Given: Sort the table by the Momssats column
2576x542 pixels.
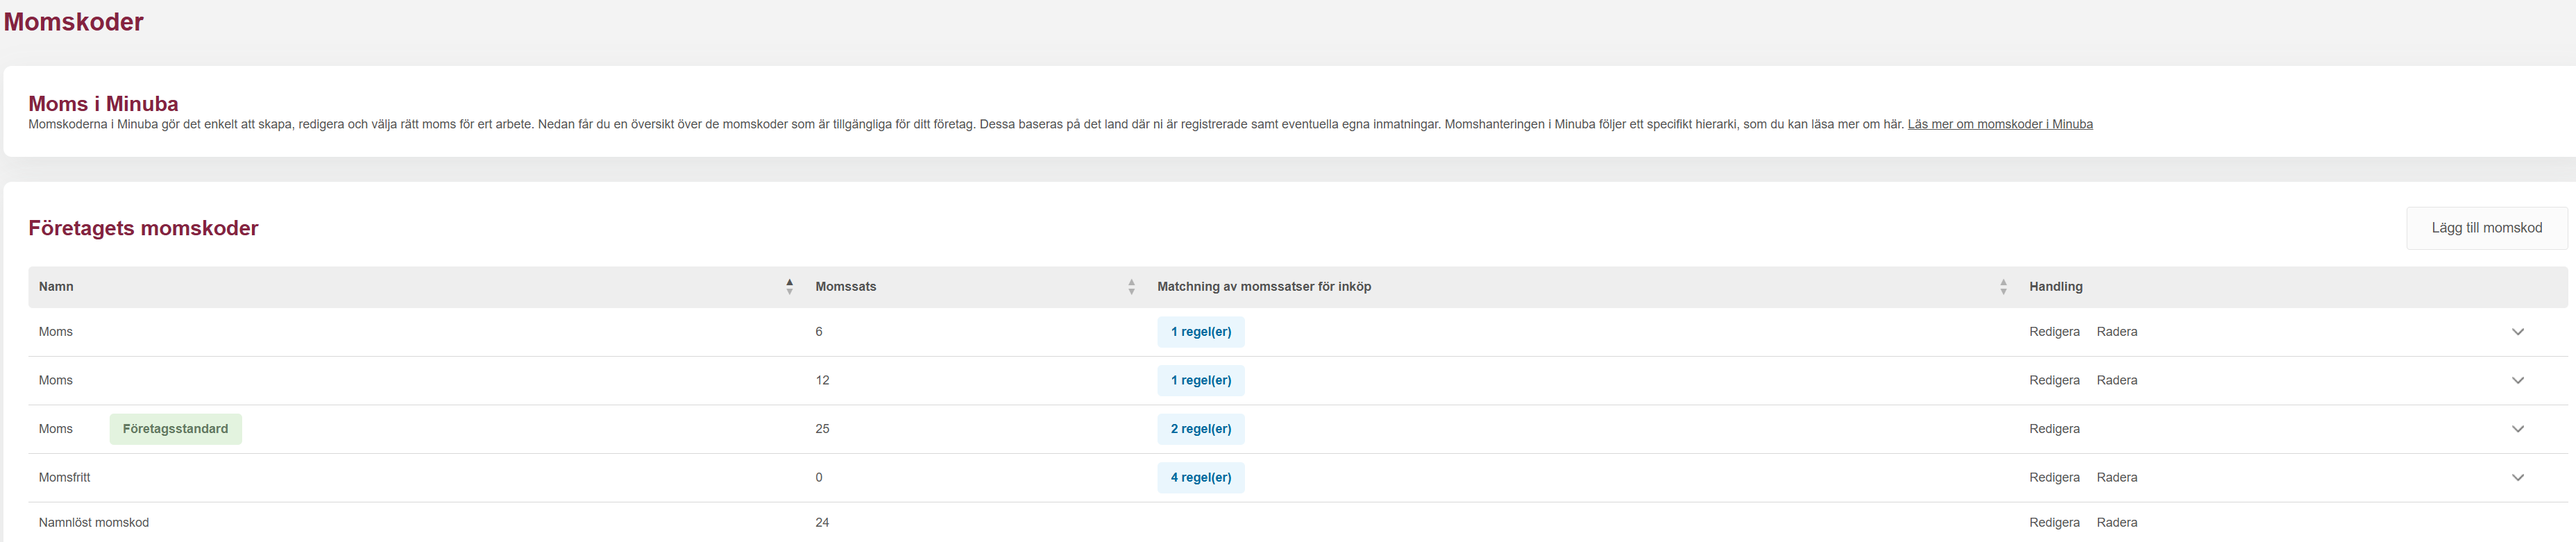Looking at the screenshot, I should pyautogui.click(x=1131, y=287).
